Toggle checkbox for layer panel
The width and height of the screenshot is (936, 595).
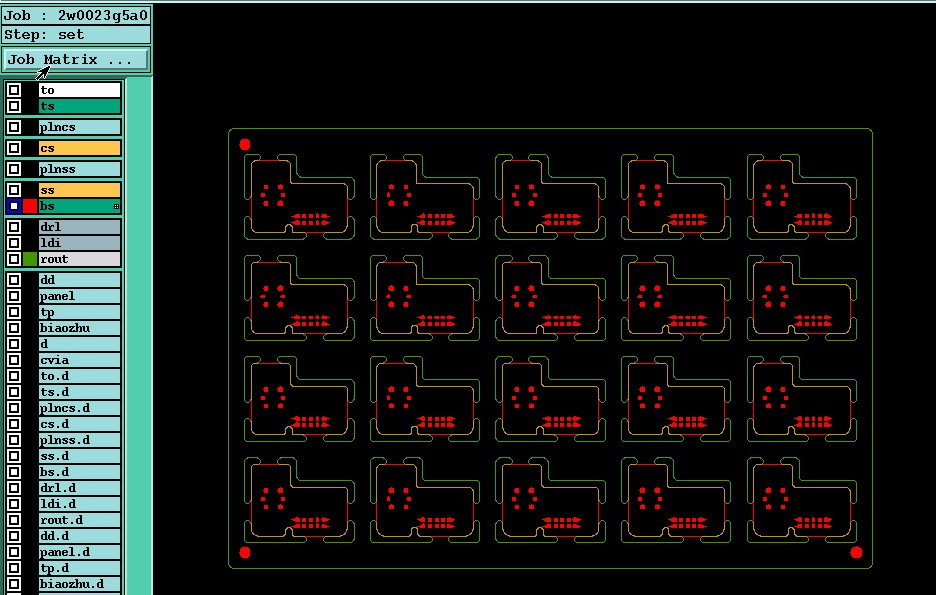[14, 296]
